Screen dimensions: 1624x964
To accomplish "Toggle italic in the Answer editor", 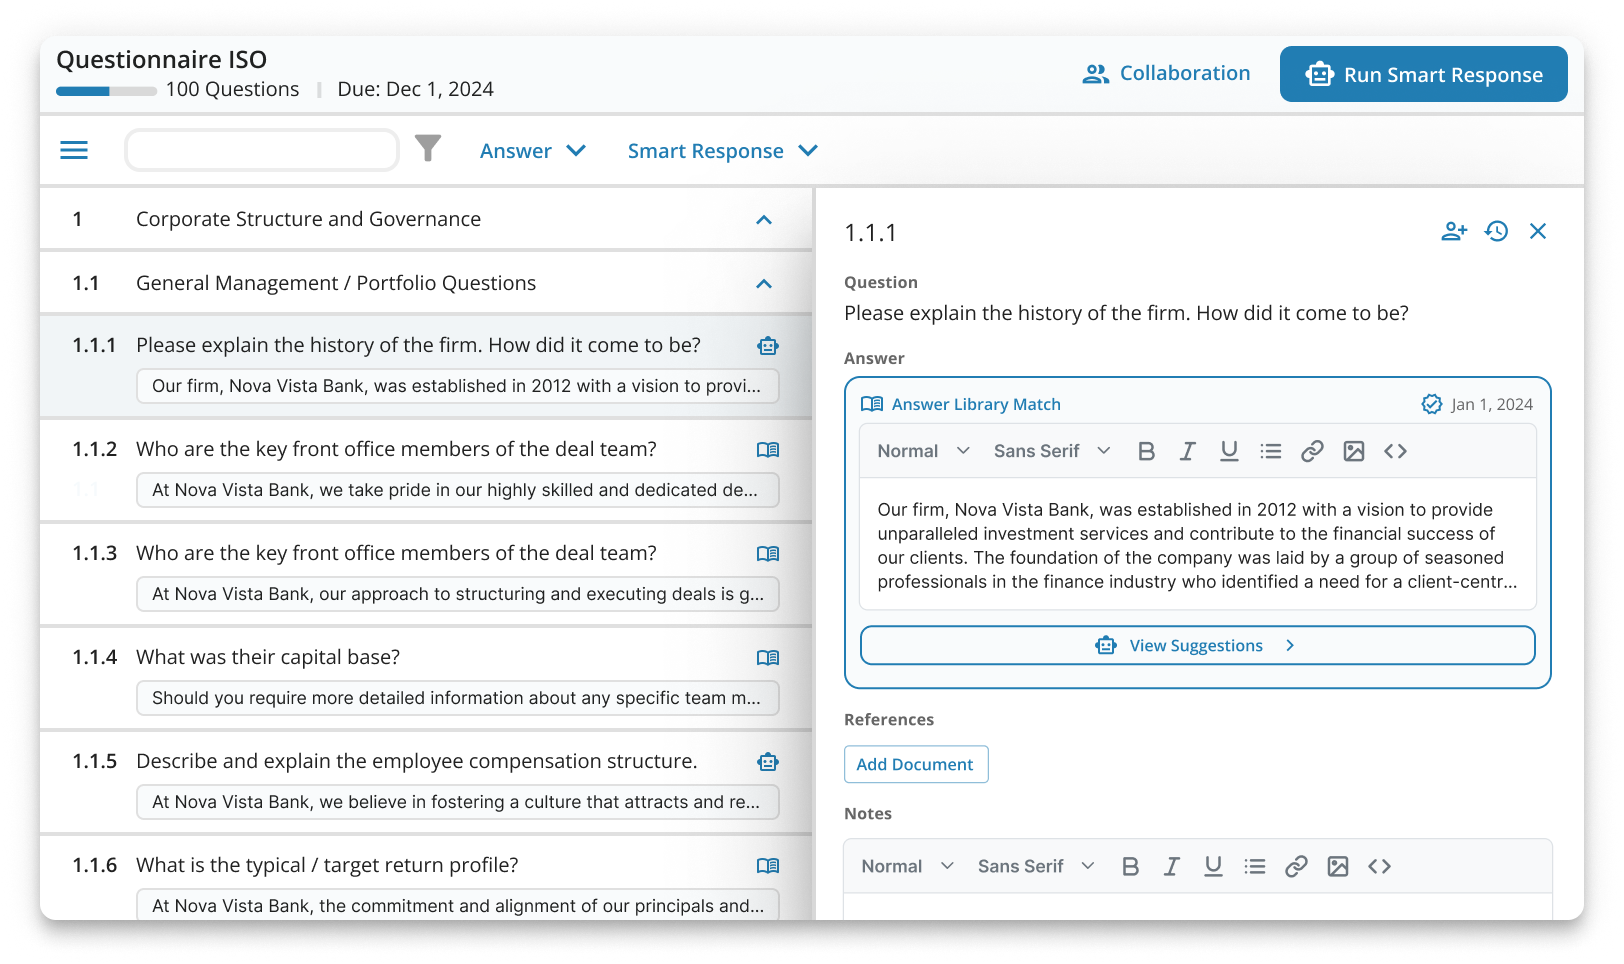I will tap(1188, 451).
